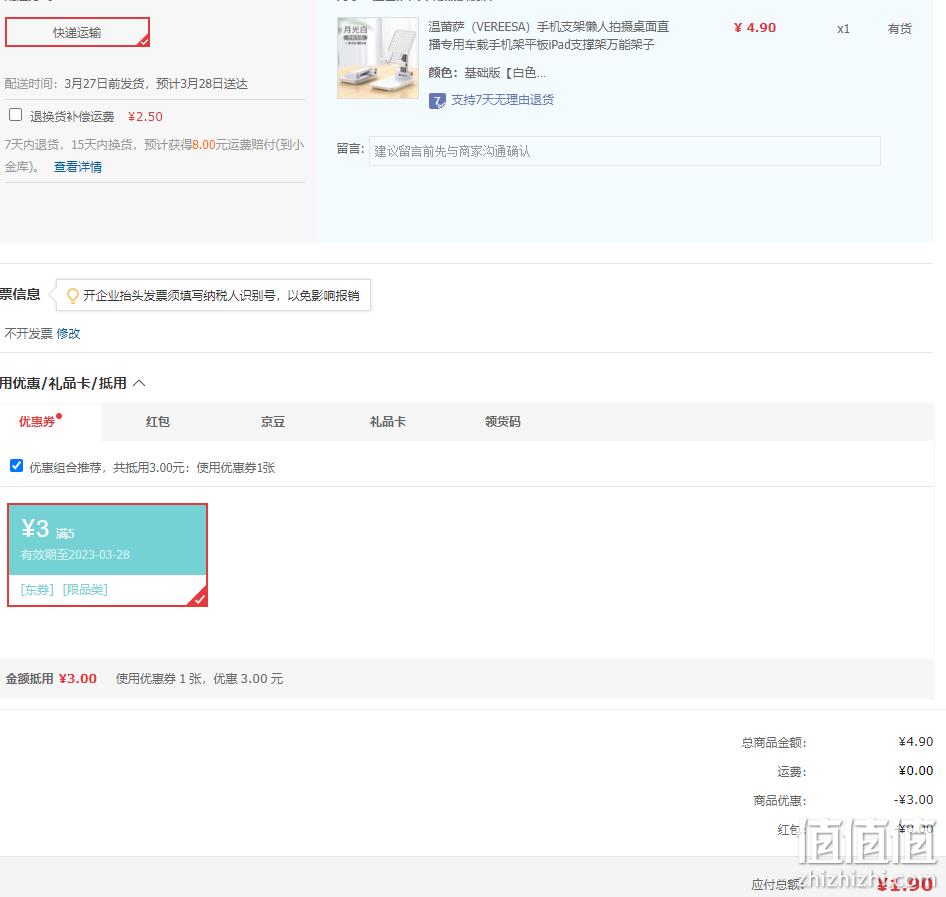
Task: Switch to the 领货码 tab
Action: [x=503, y=422]
